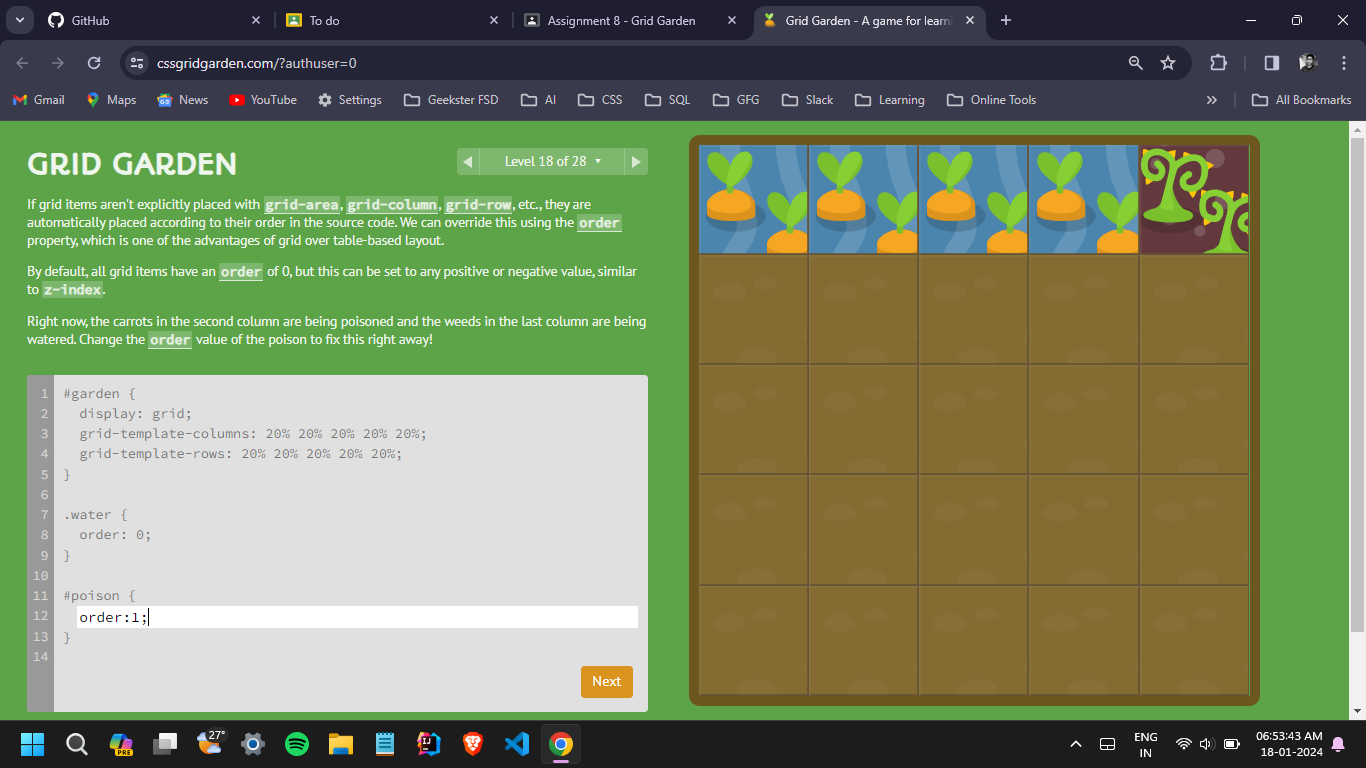Go to the previous level arrow
Viewport: 1366px width, 768px height.
tap(467, 161)
